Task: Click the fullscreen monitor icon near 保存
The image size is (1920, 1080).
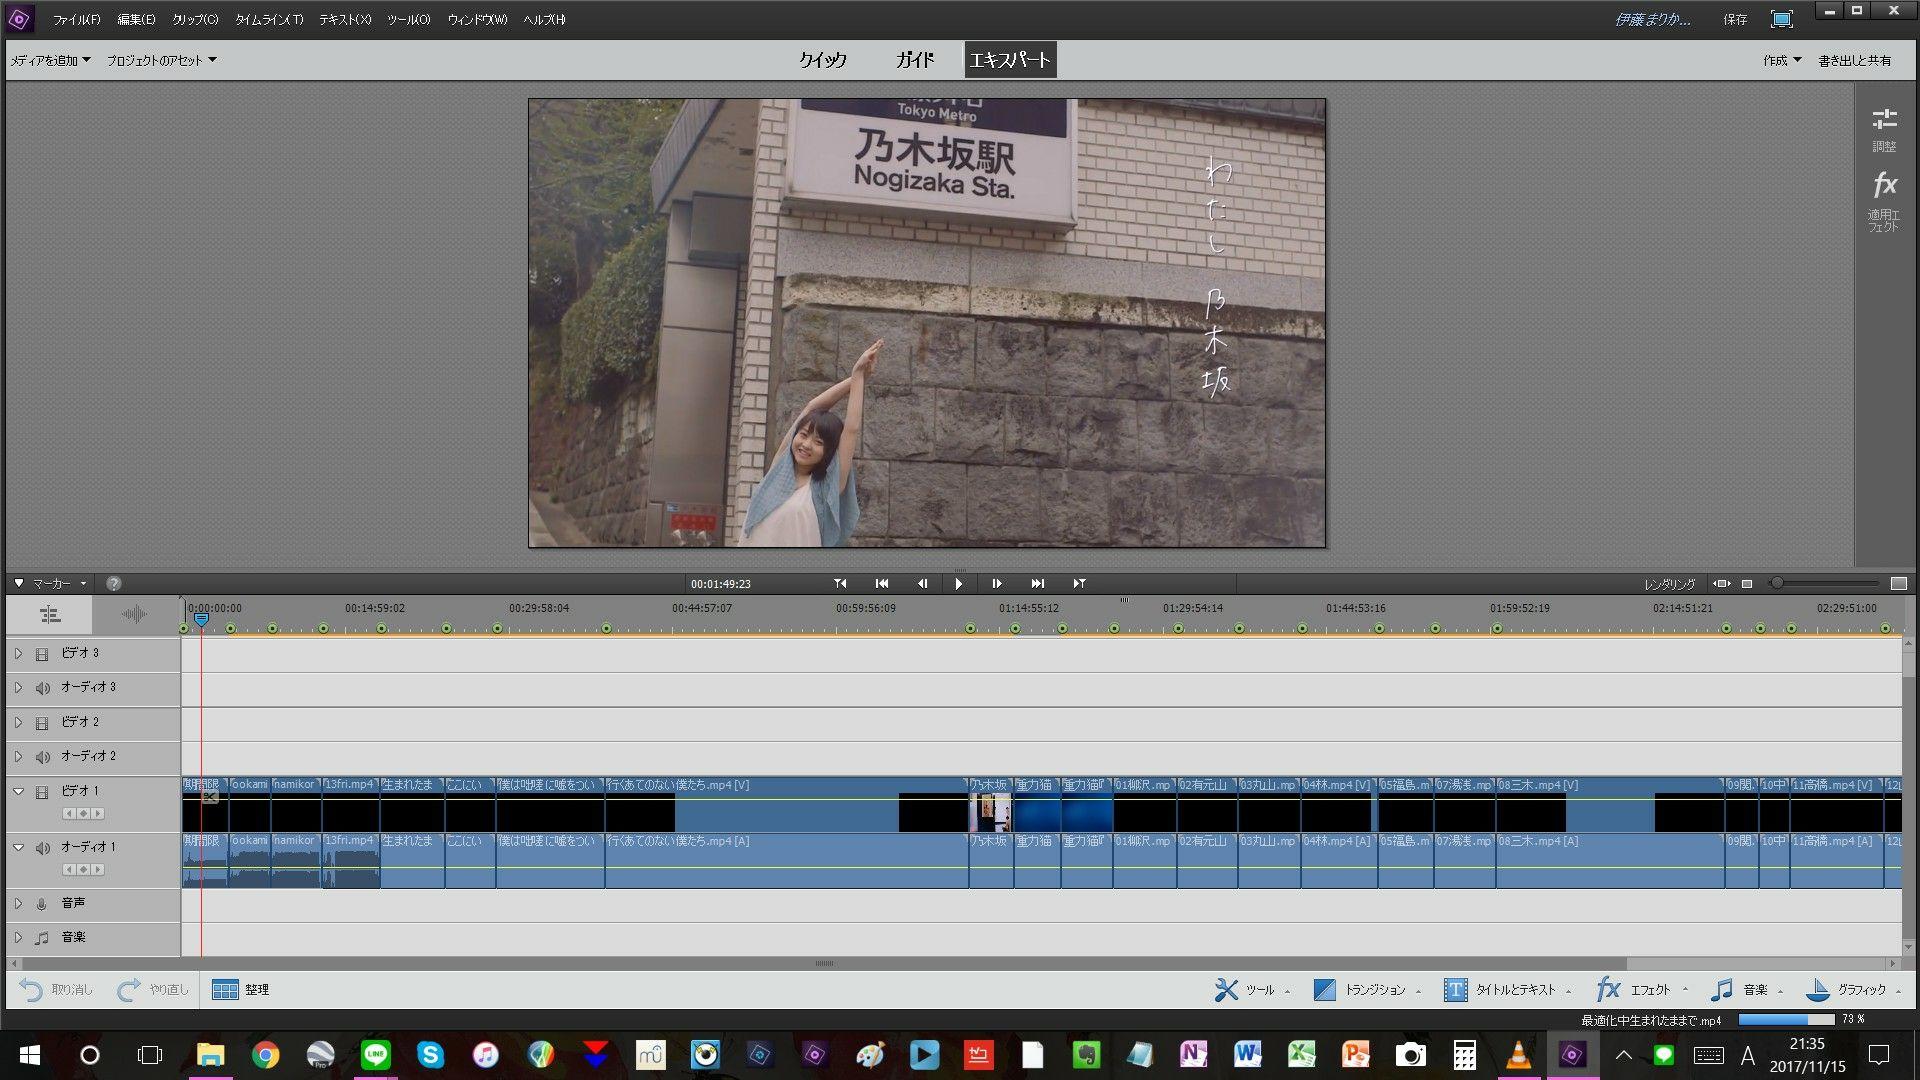Action: coord(1782,19)
